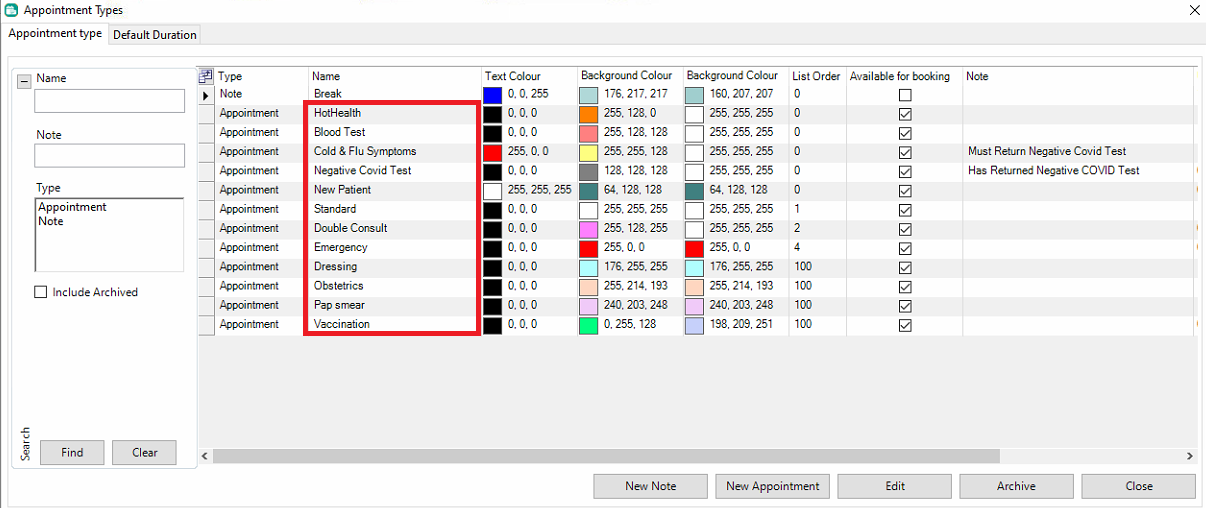
Task: Tick Available for booking for Break
Action: tap(905, 95)
